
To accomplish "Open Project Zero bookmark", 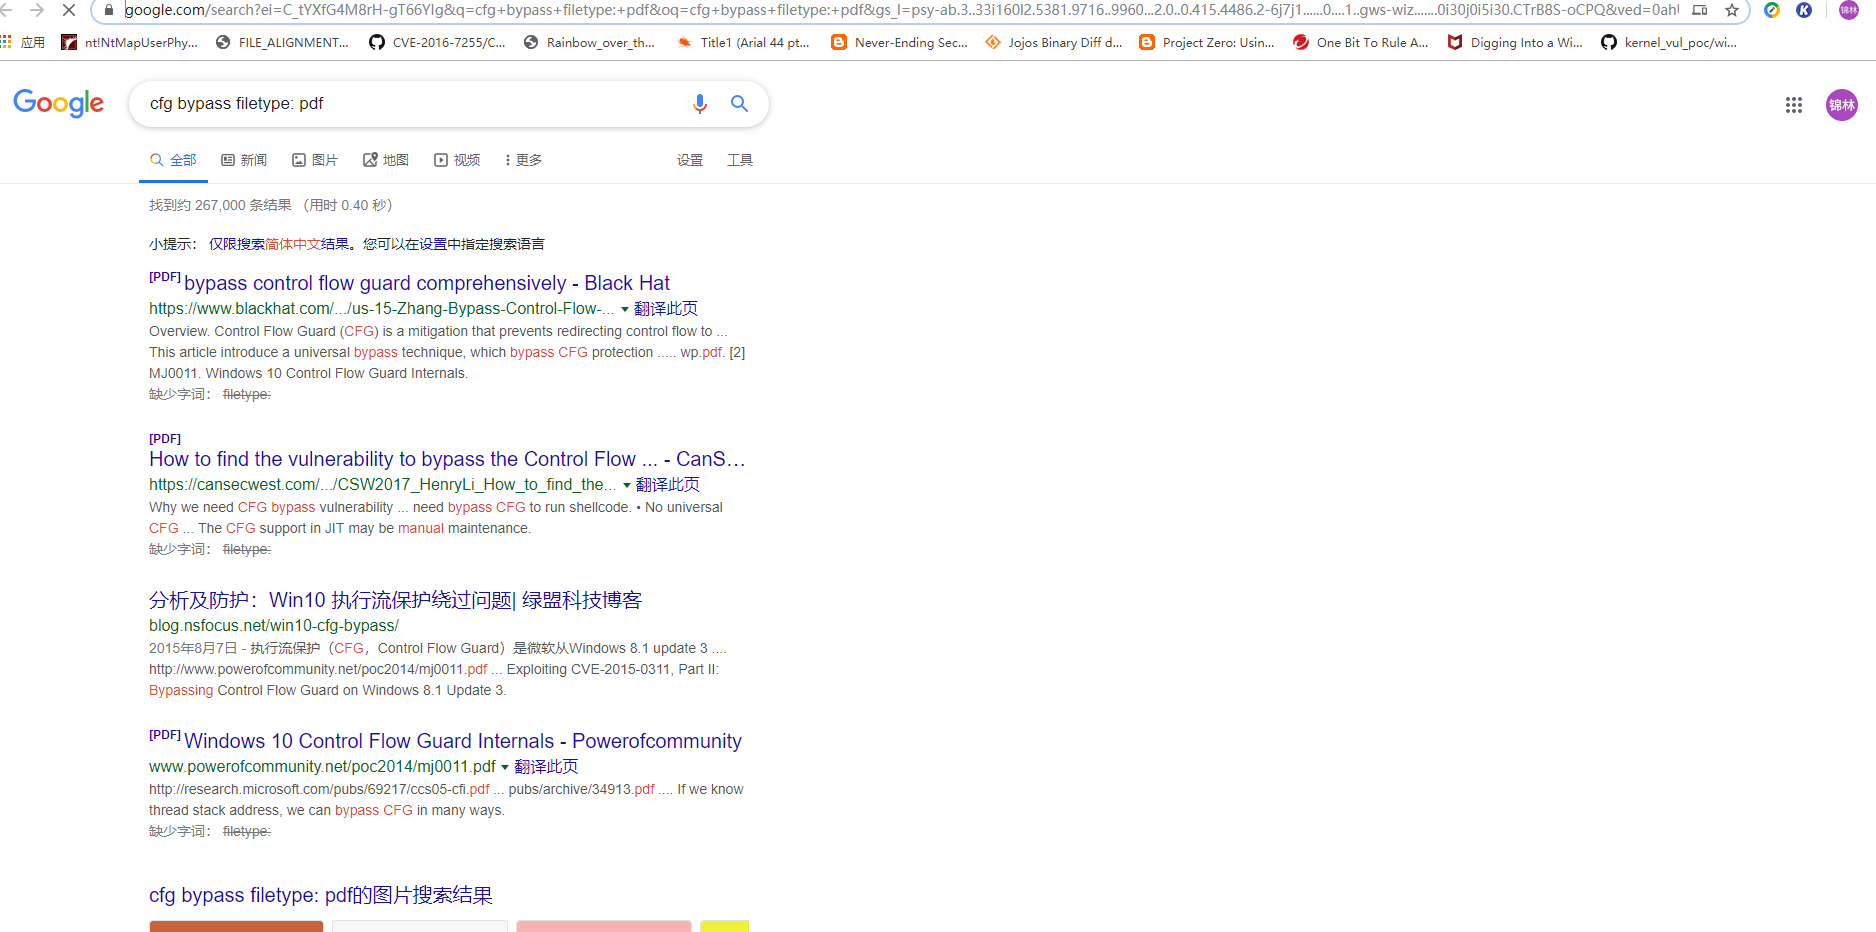I will click(x=1207, y=42).
